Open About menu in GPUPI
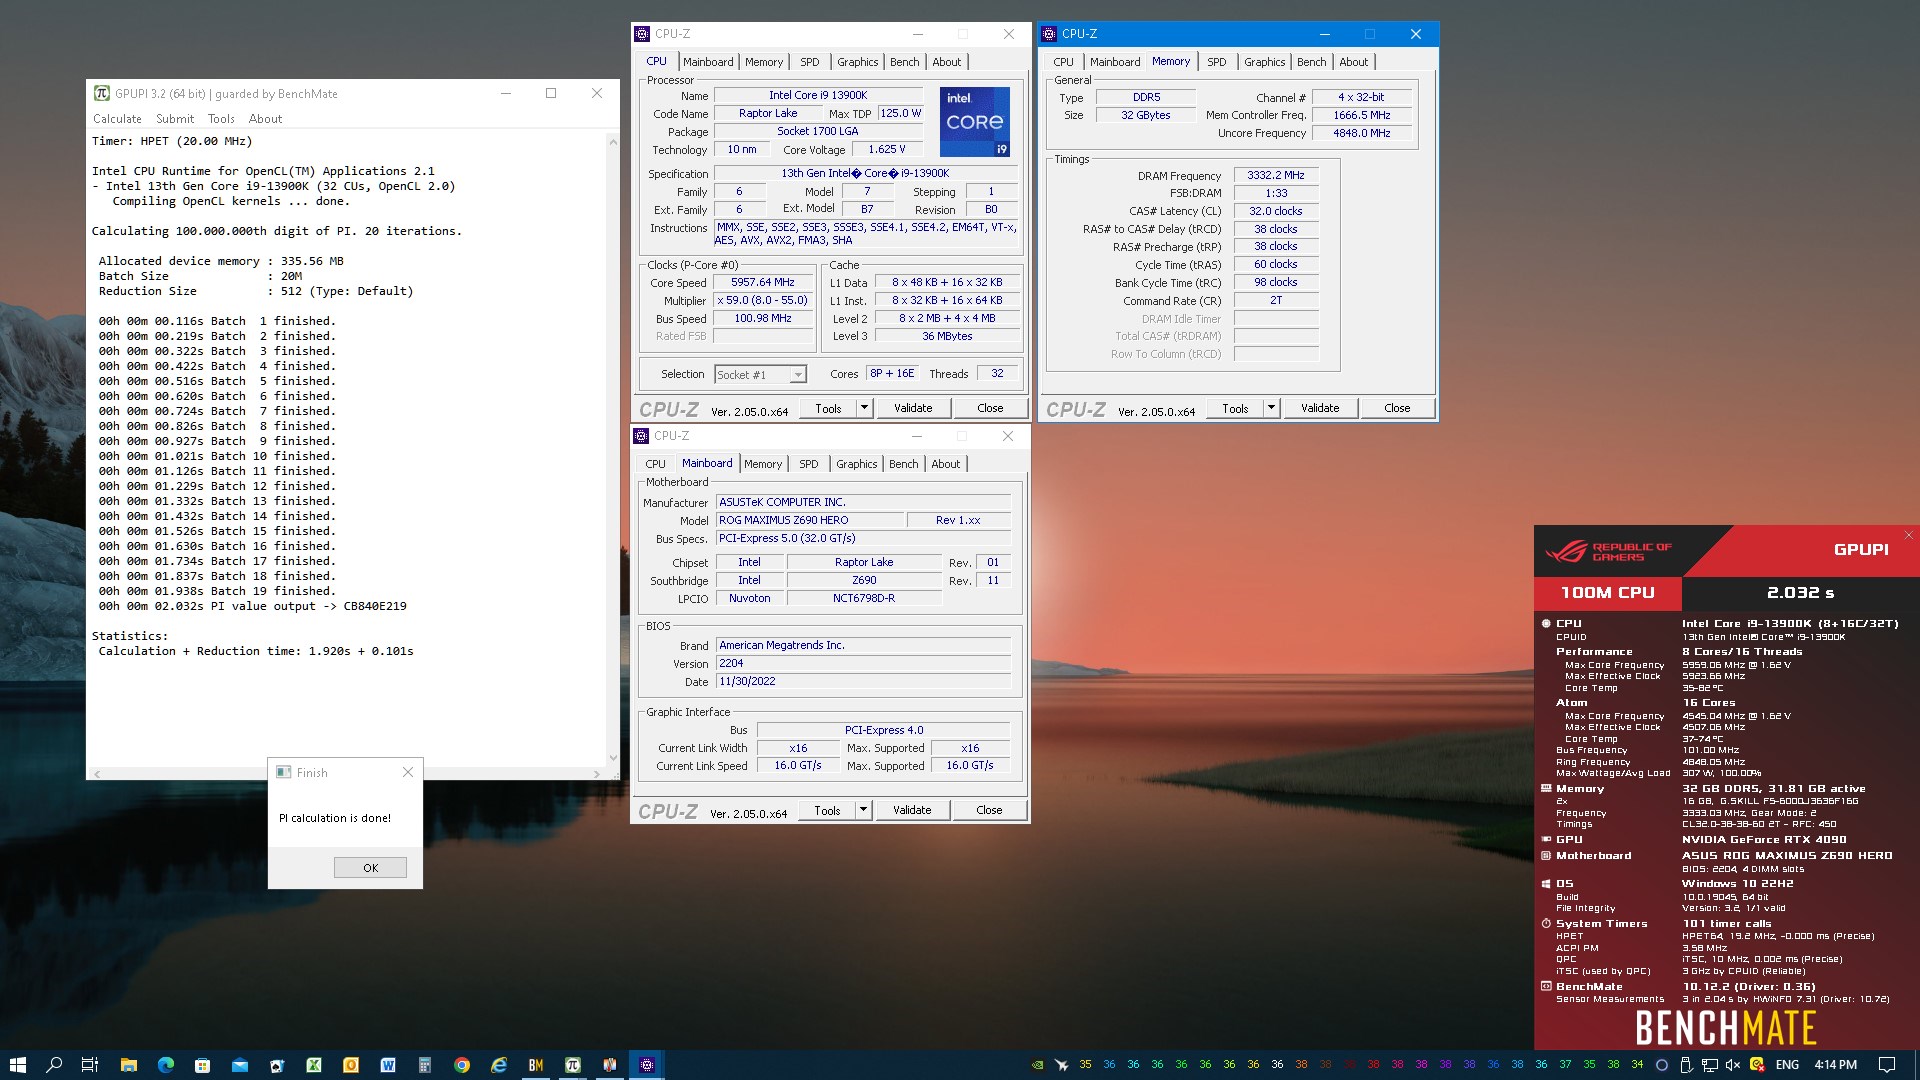Image resolution: width=1920 pixels, height=1080 pixels. point(265,118)
